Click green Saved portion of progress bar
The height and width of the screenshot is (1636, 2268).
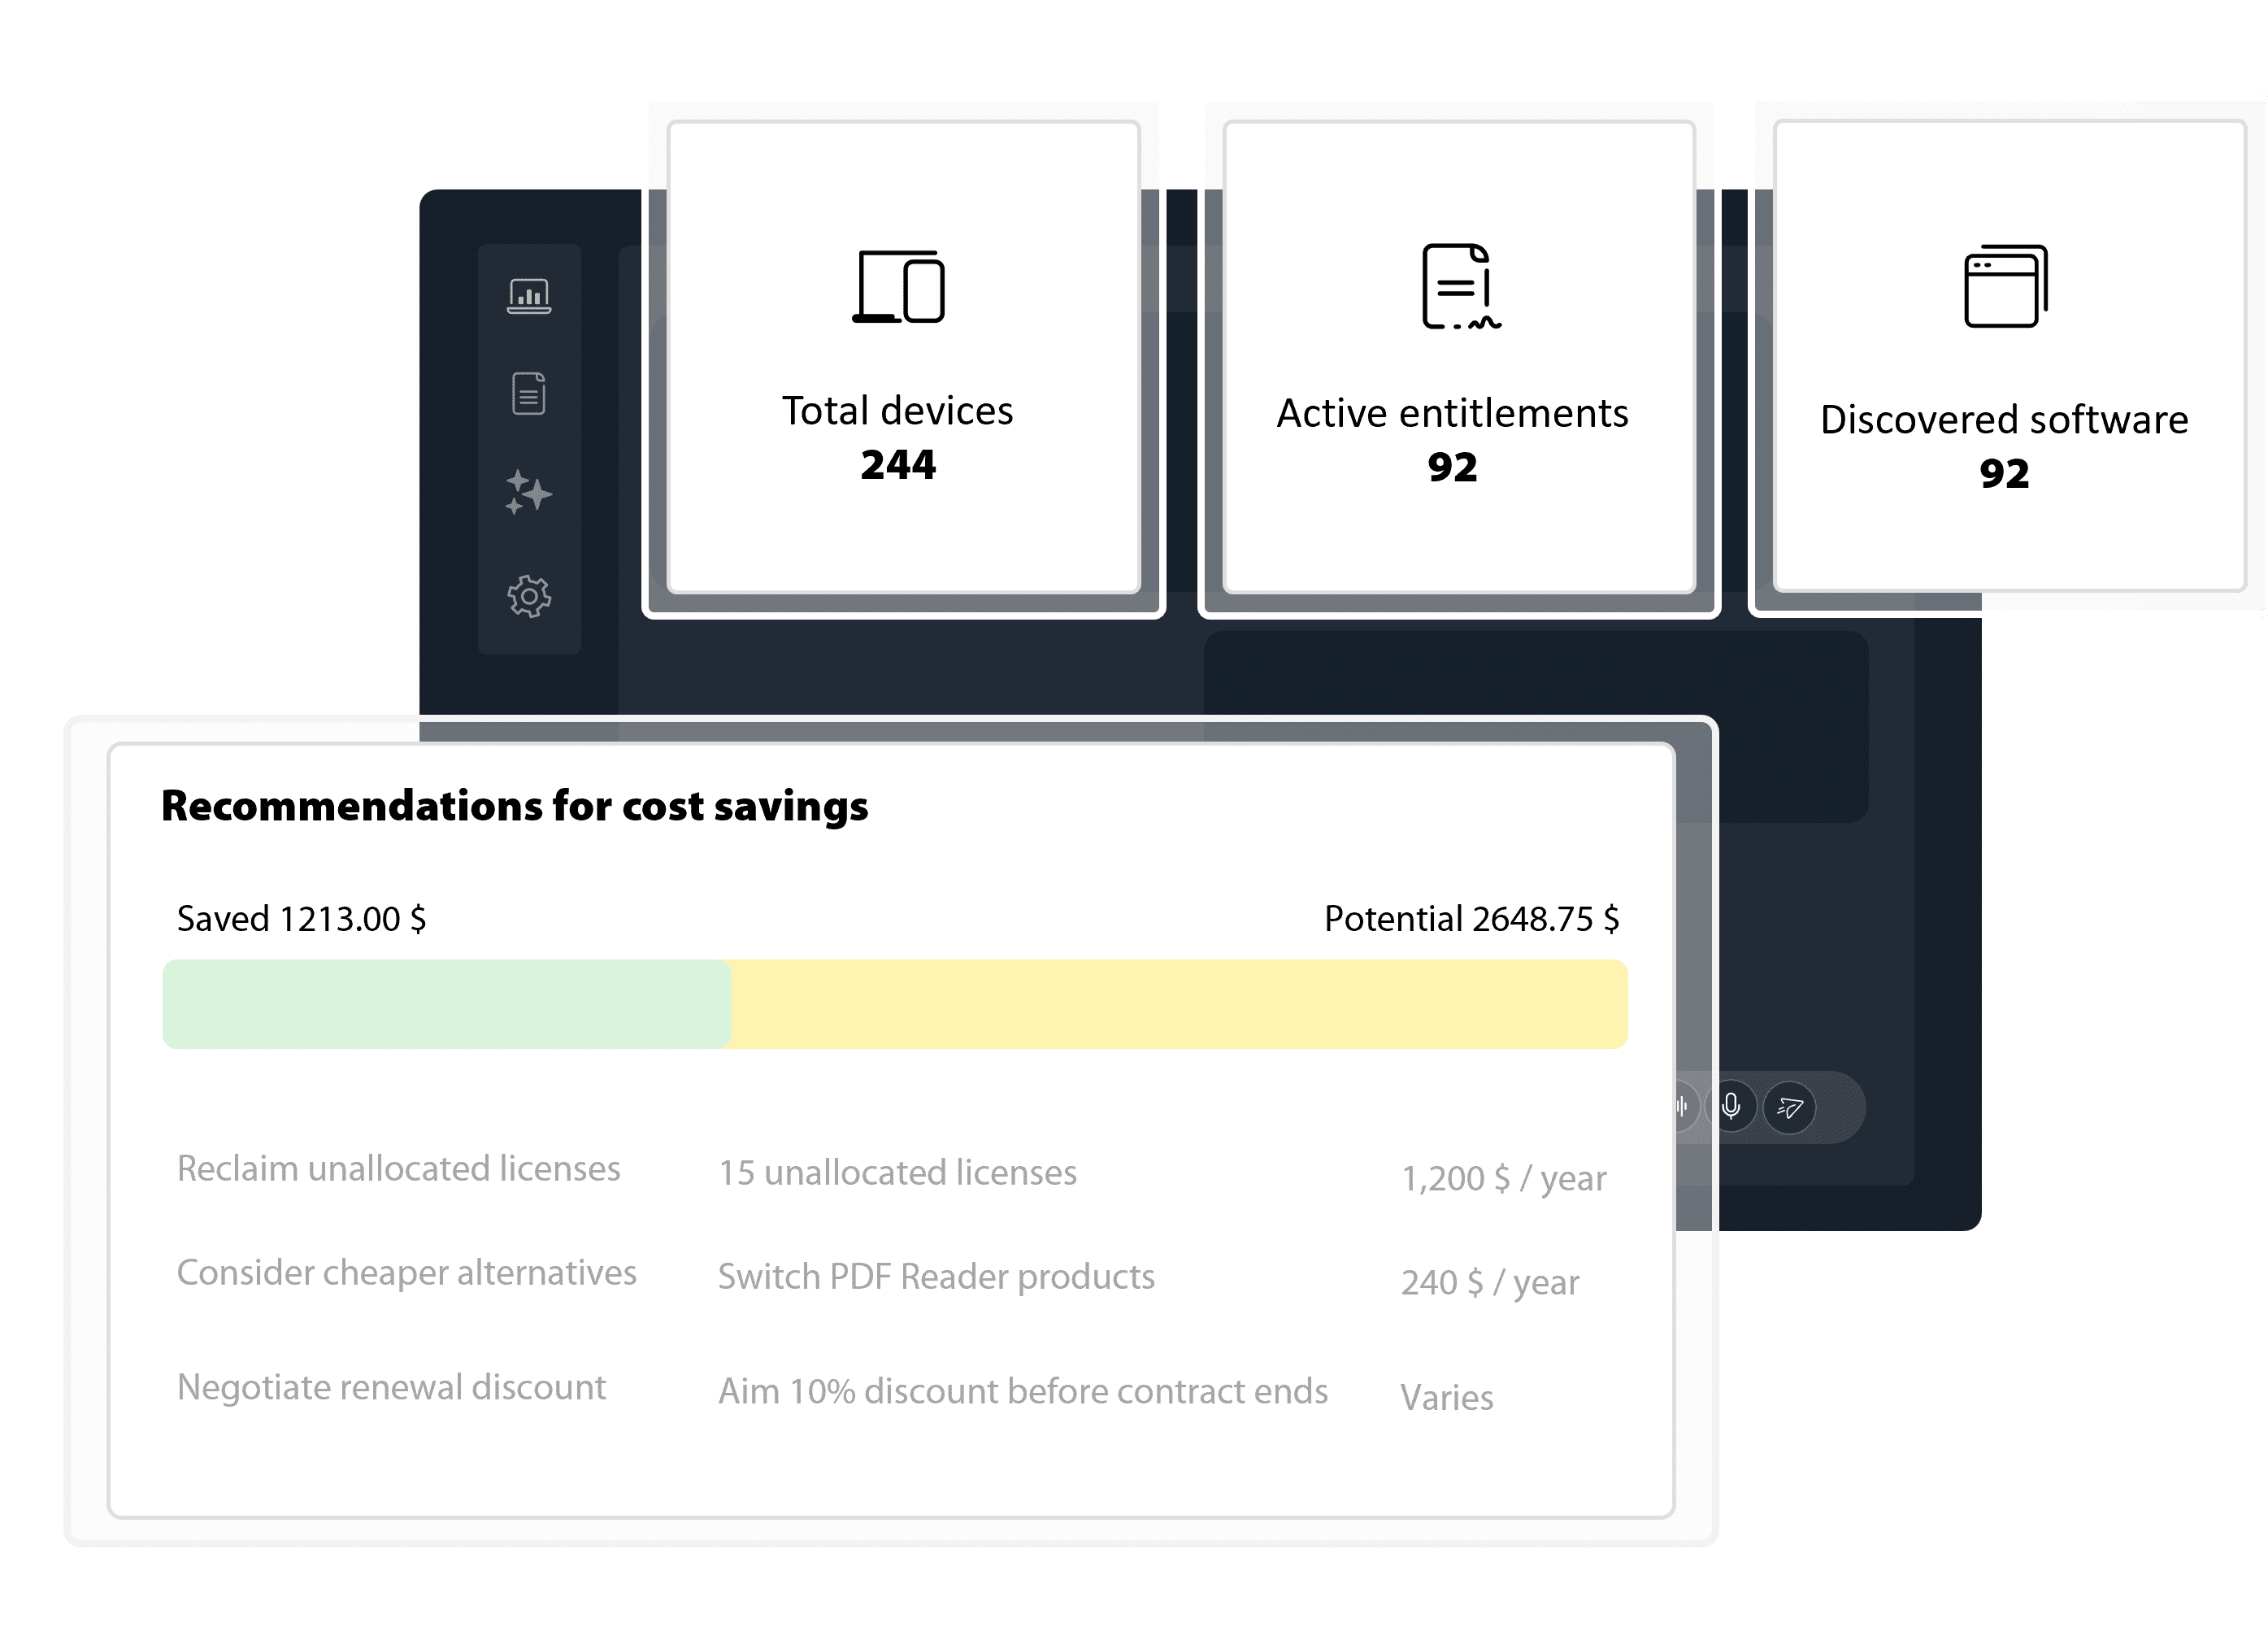[446, 1004]
